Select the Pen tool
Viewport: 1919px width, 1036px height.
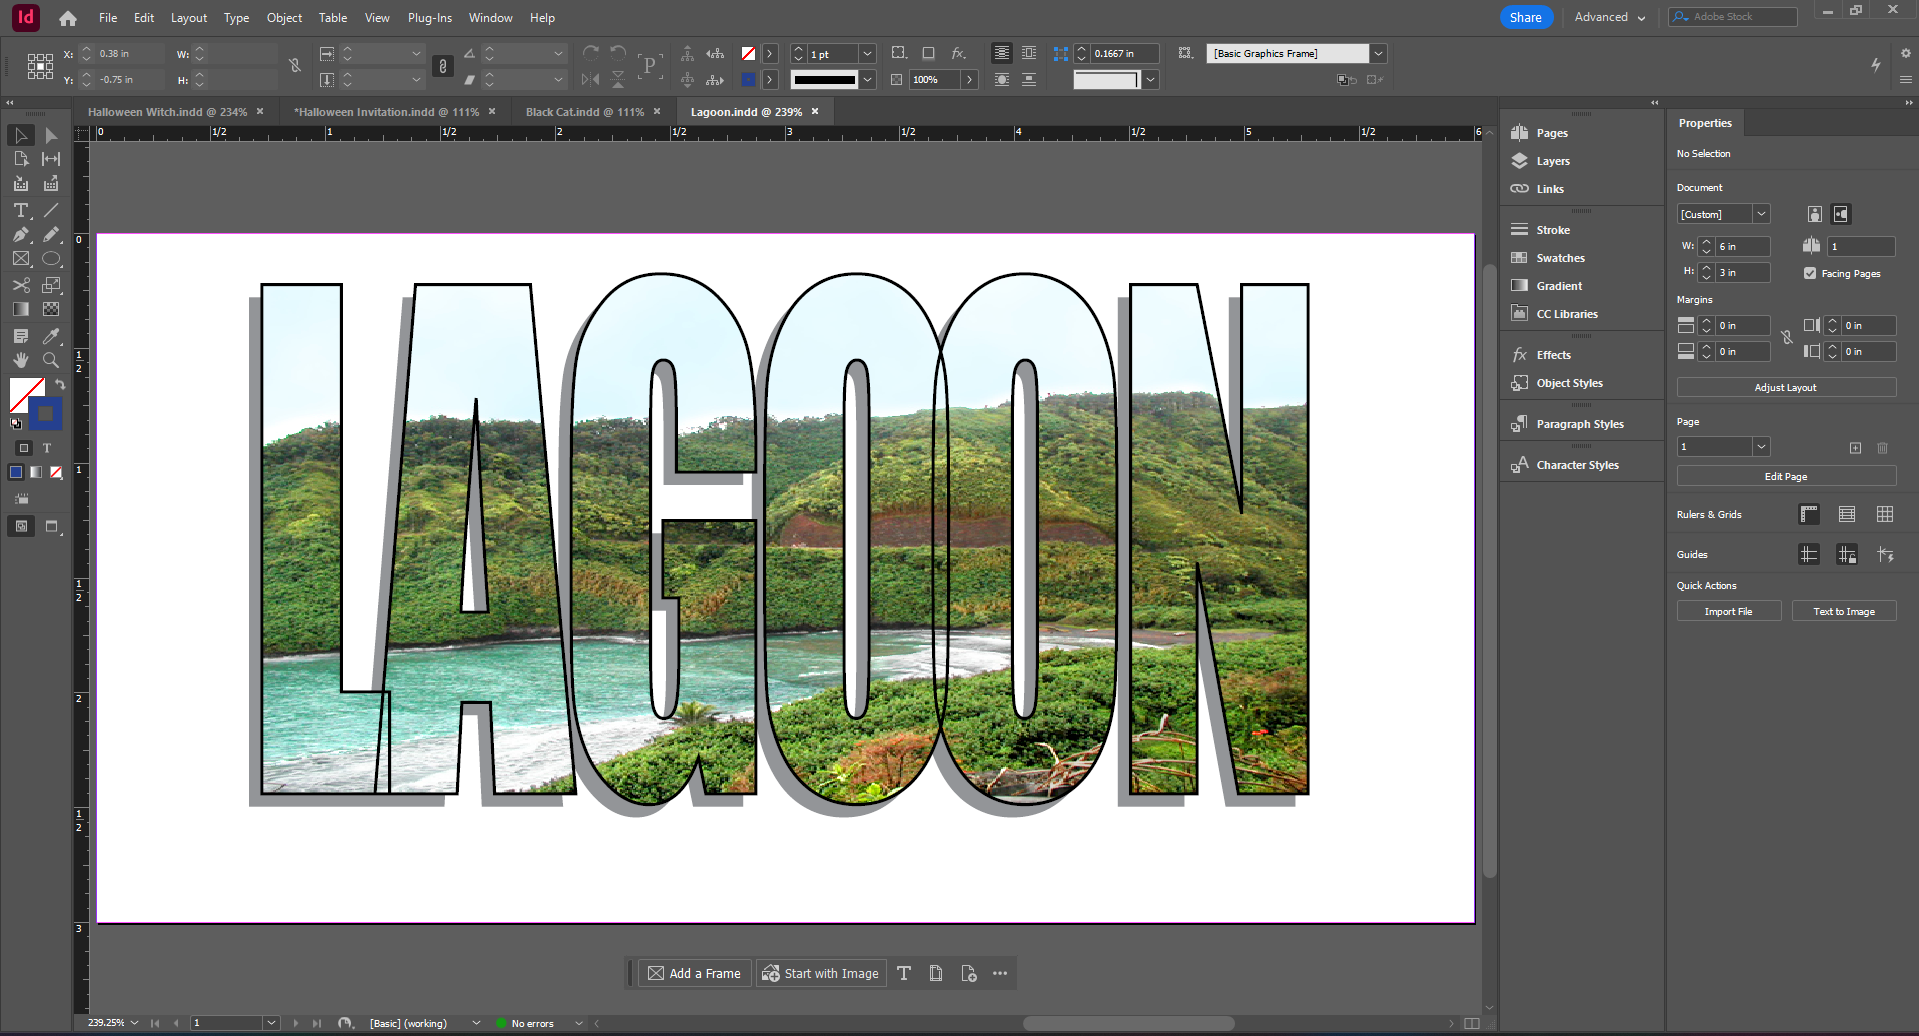tap(21, 234)
